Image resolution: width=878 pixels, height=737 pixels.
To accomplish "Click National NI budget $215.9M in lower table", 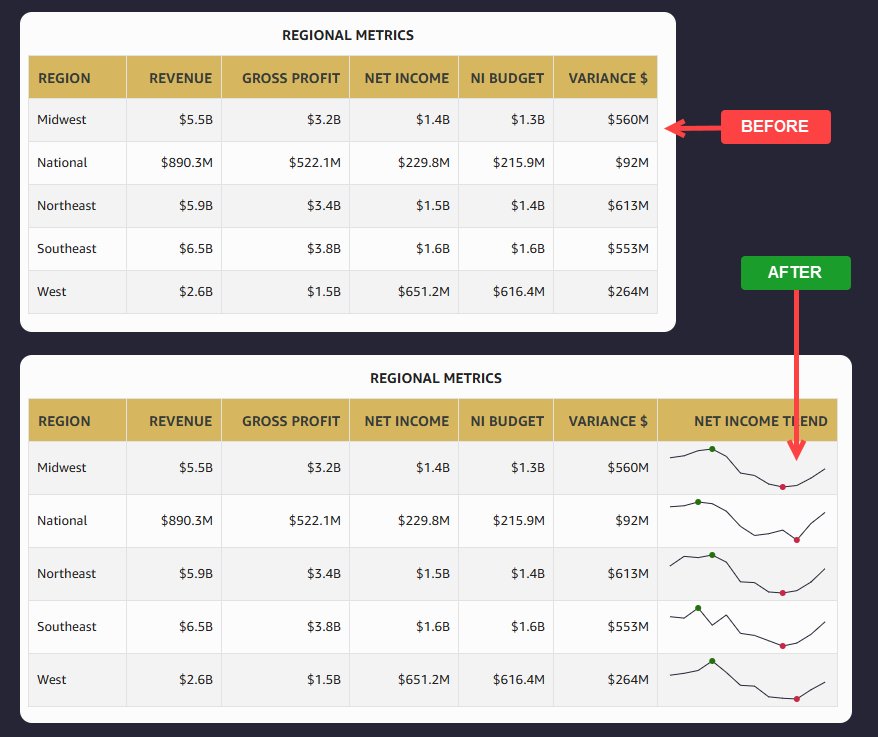I will pyautogui.click(x=519, y=521).
